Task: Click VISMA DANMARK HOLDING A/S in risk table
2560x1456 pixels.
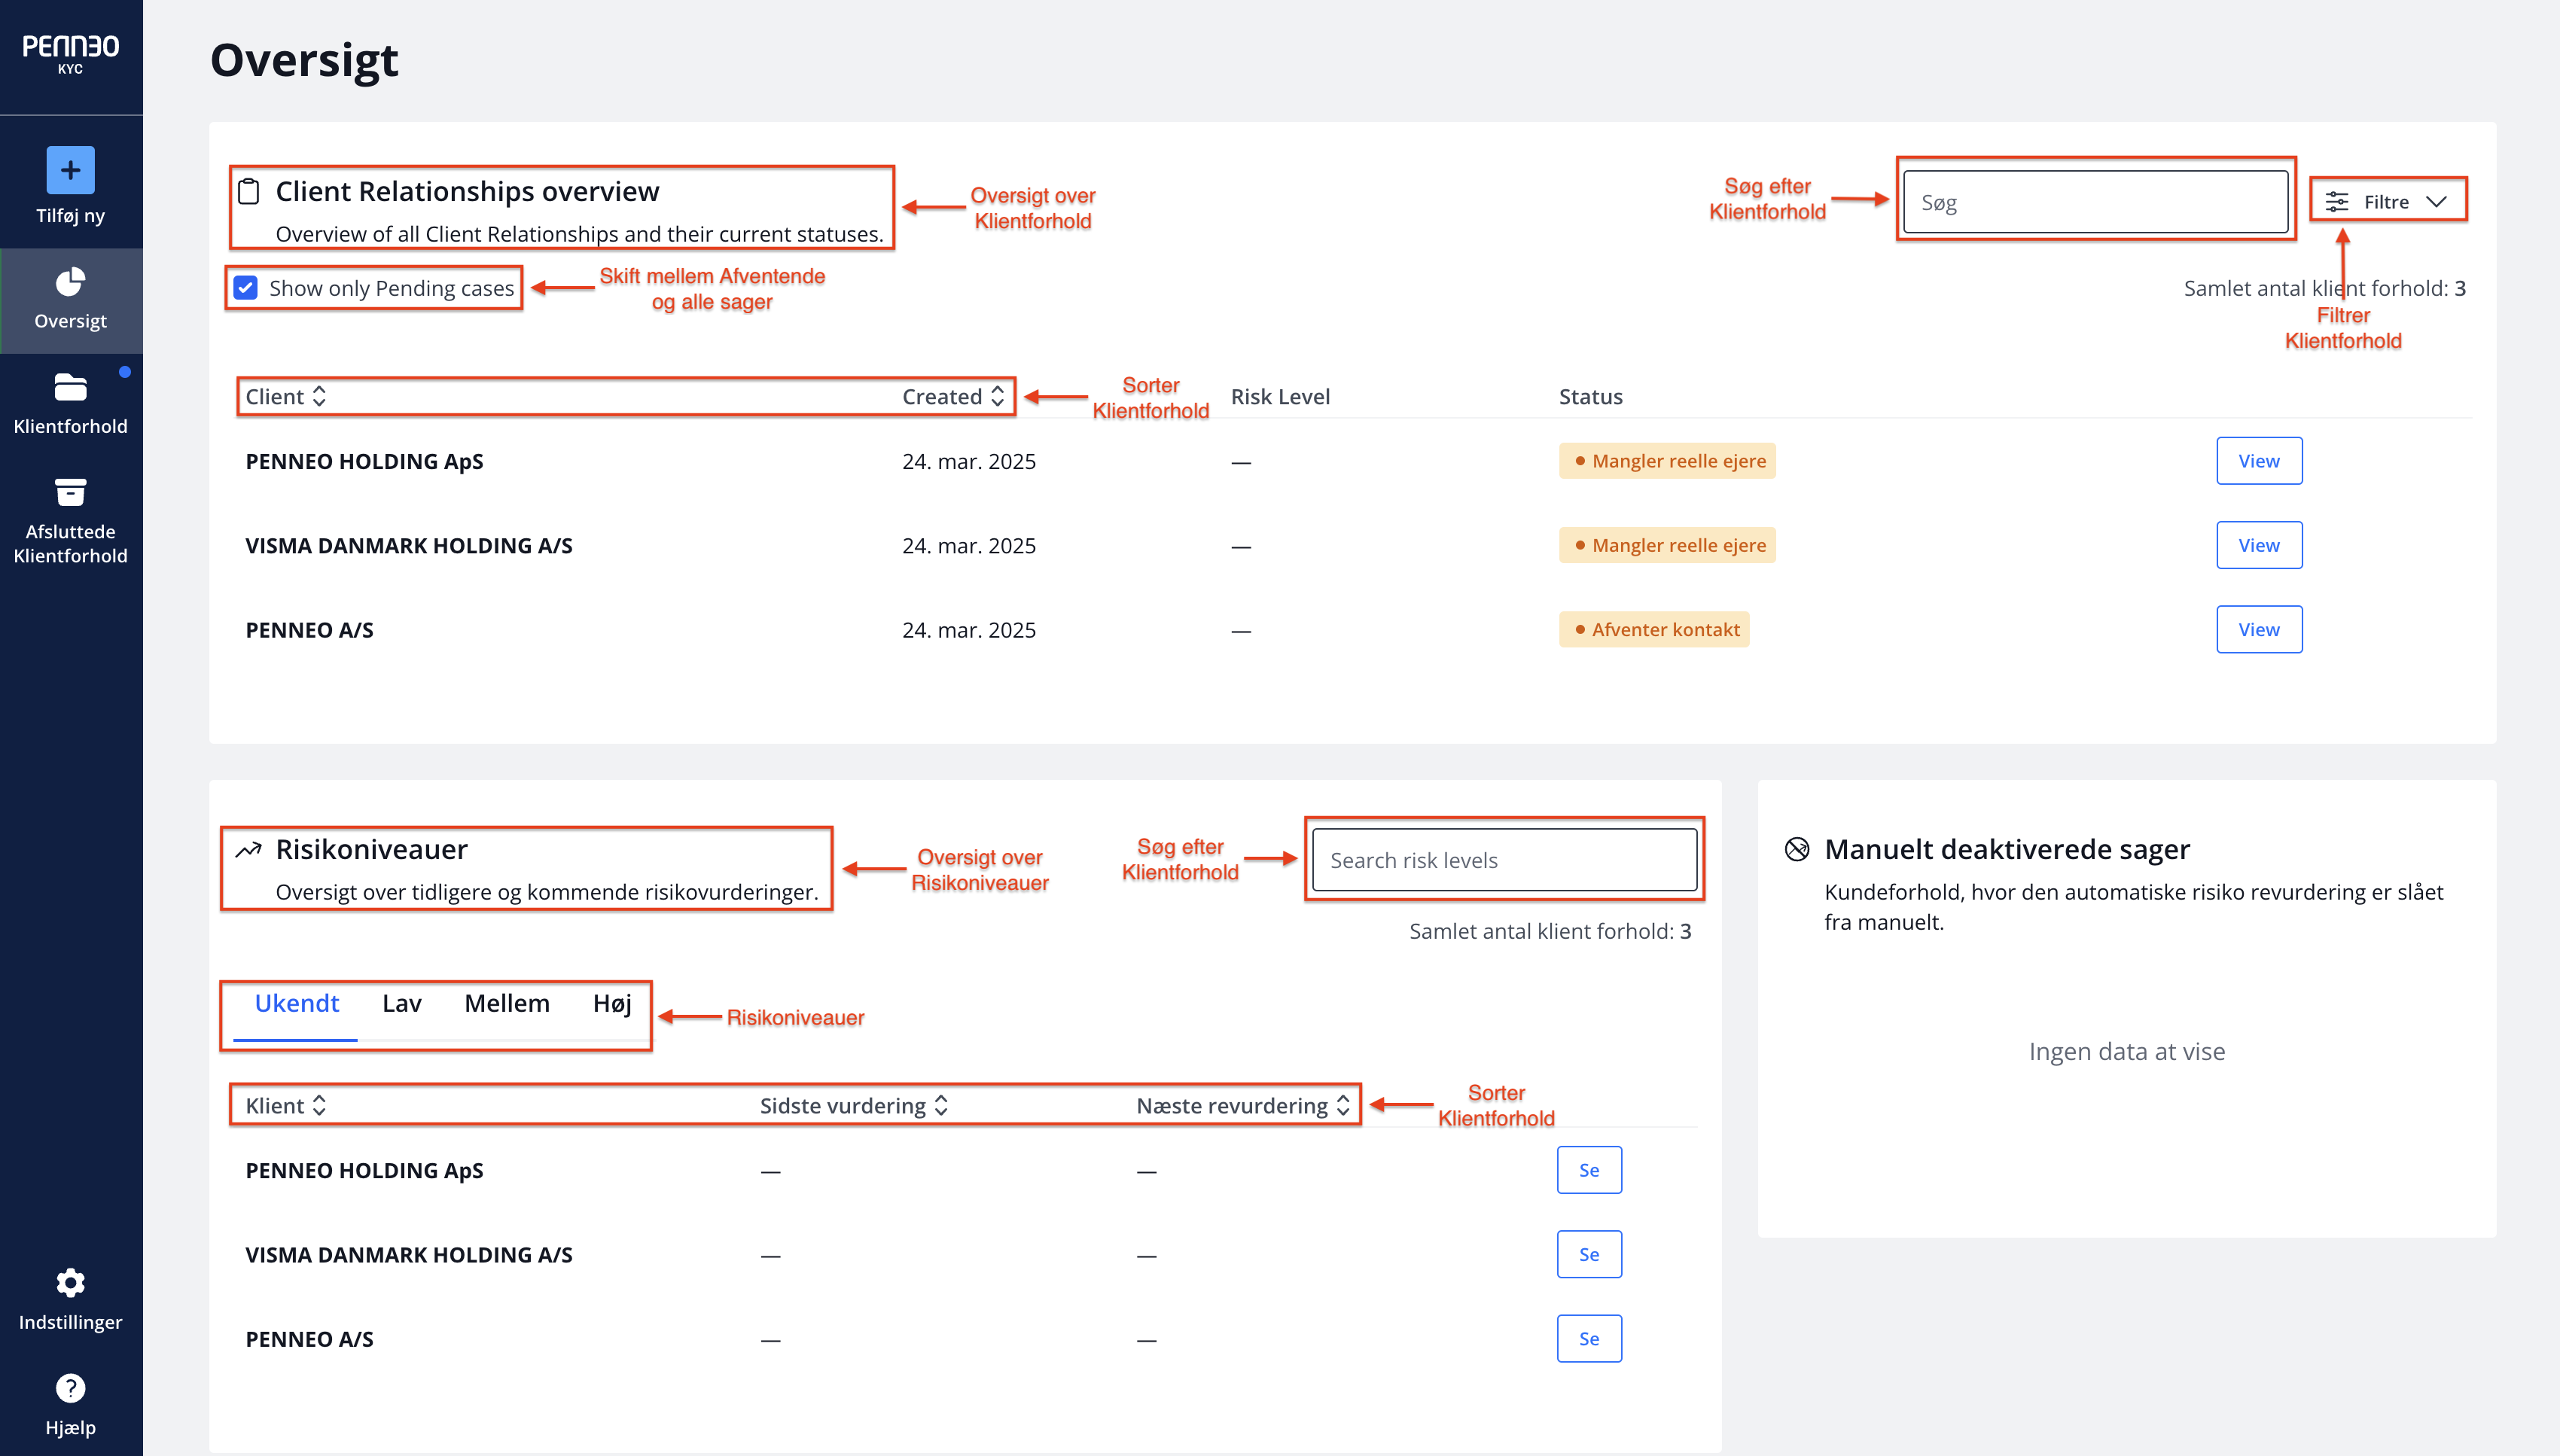Action: 409,1254
